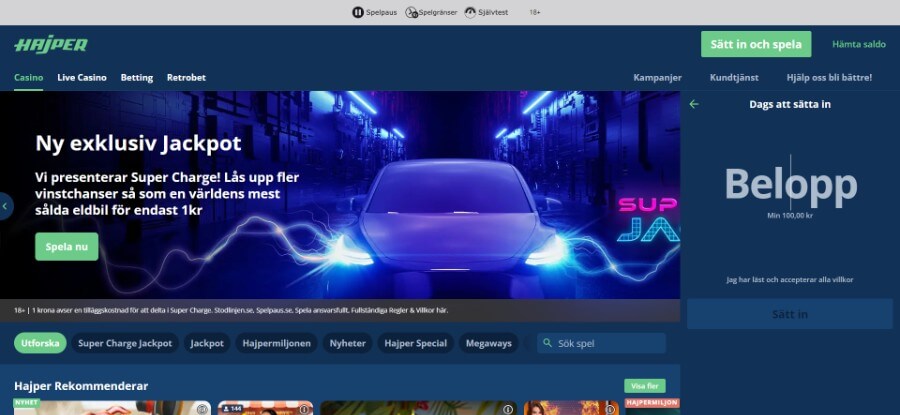The height and width of the screenshot is (415, 900).
Task: Click Självtest text link in top bar
Action: pos(493,12)
